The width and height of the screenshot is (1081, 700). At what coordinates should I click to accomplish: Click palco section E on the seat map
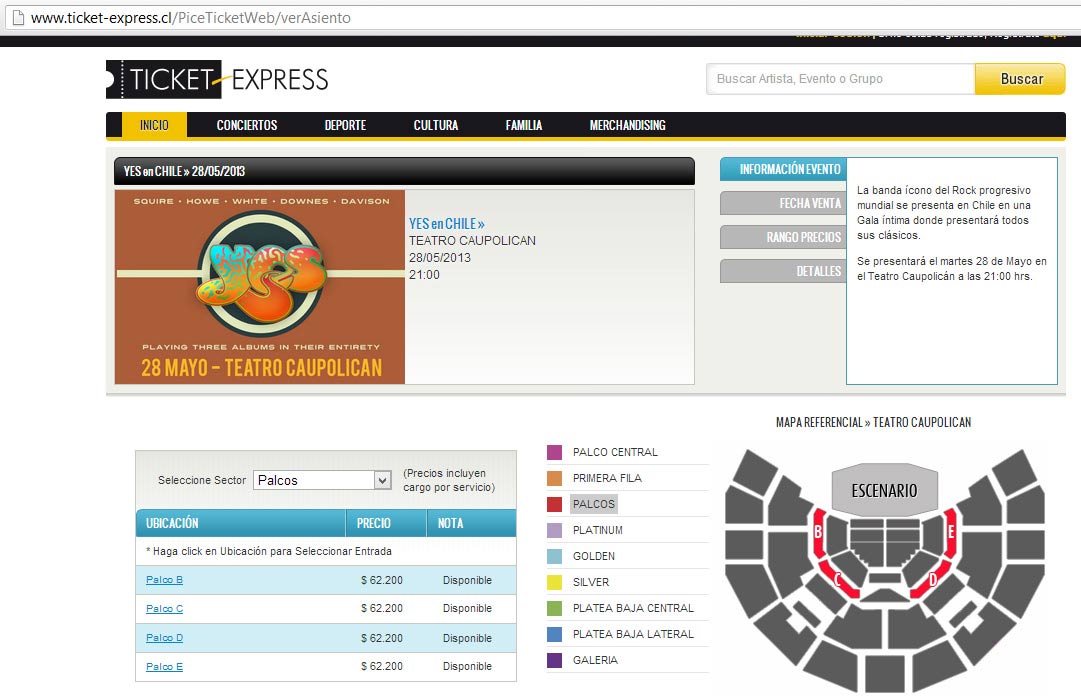click(x=951, y=532)
